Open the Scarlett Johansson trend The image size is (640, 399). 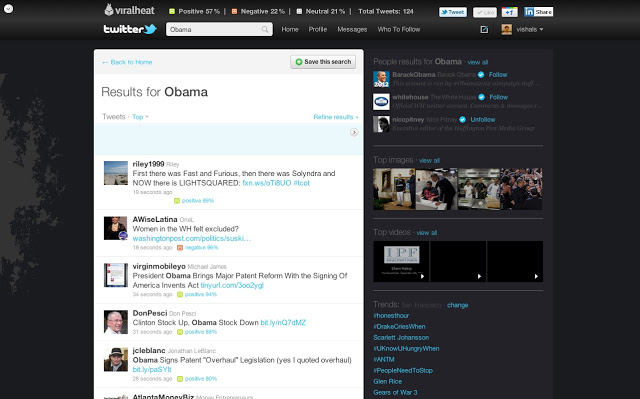click(x=401, y=338)
